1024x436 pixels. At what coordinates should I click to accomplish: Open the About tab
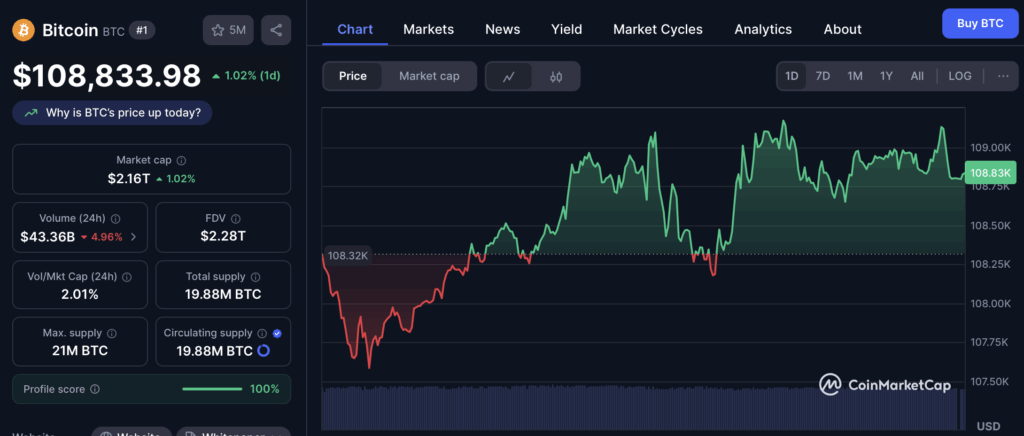click(x=842, y=29)
